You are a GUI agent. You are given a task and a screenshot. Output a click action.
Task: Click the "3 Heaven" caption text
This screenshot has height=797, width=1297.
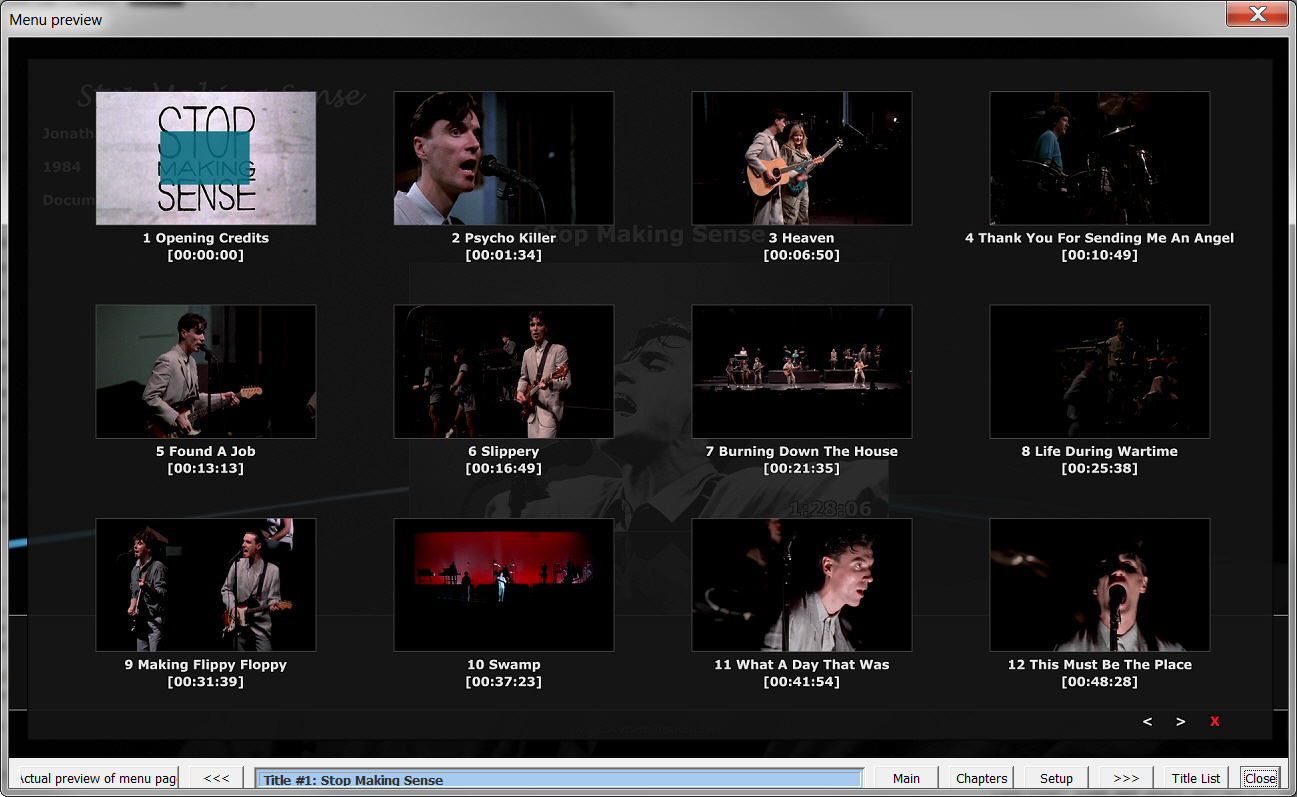tap(802, 238)
